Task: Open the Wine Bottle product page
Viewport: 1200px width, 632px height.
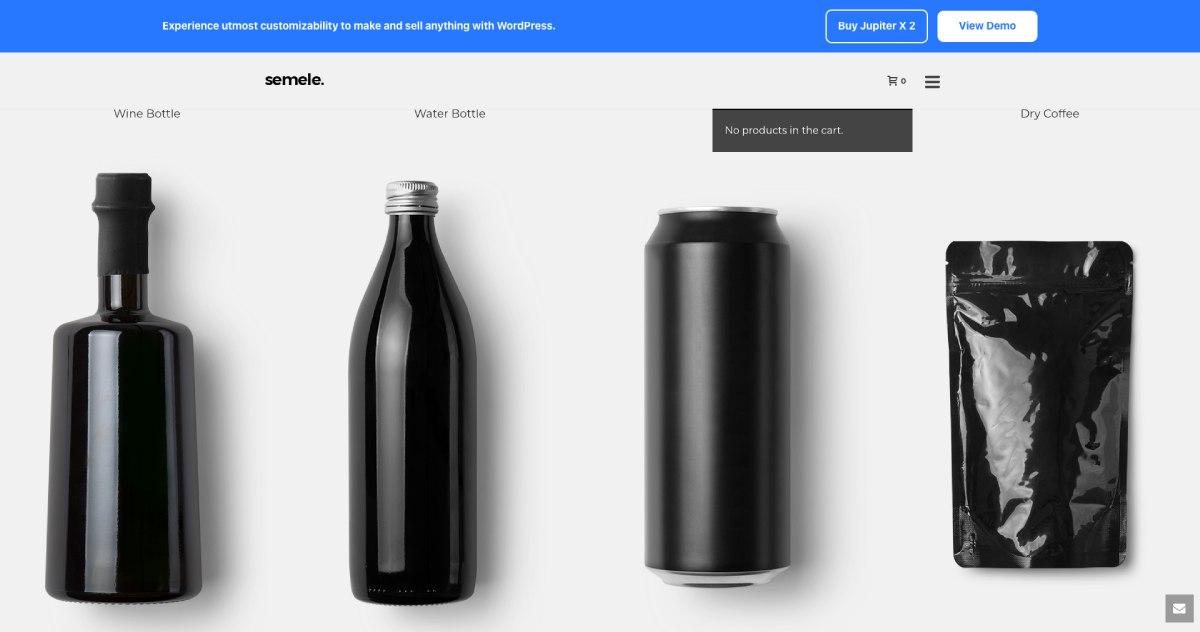Action: pos(146,113)
